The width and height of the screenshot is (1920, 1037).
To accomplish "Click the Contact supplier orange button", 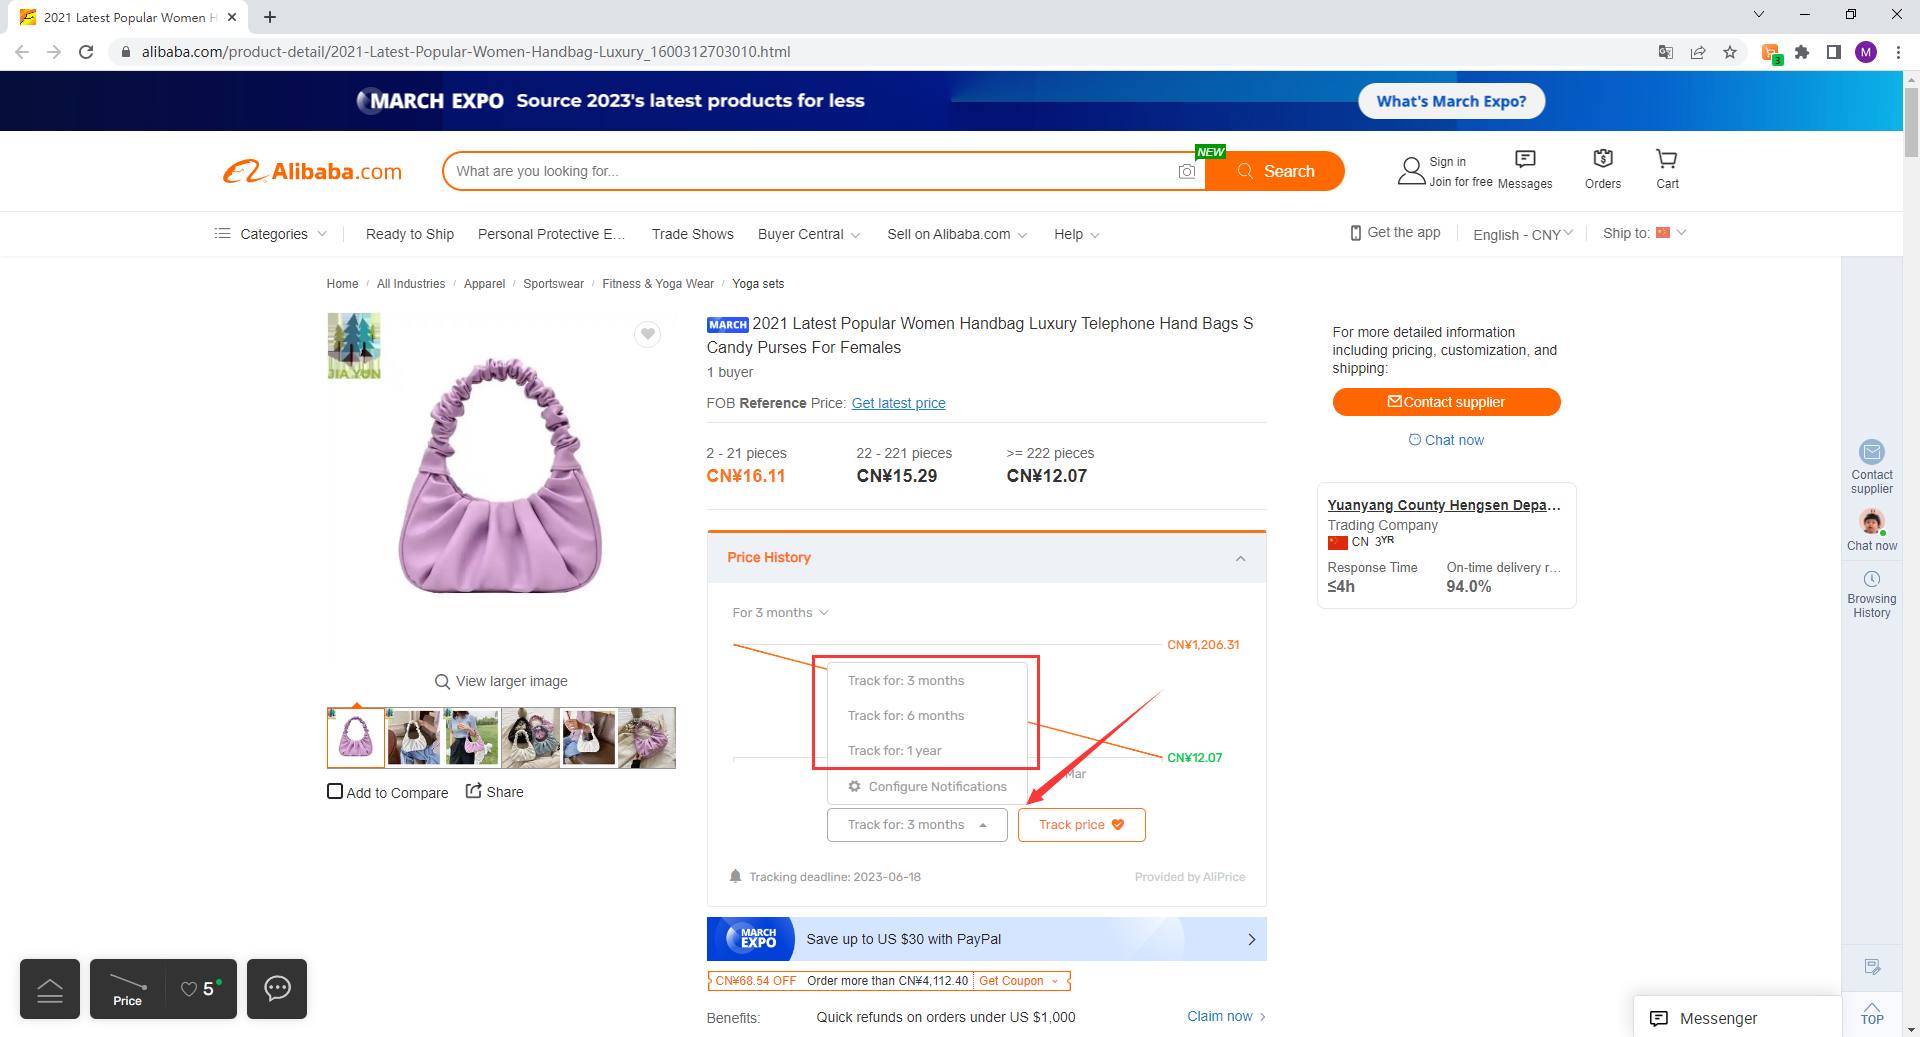I will 1446,402.
